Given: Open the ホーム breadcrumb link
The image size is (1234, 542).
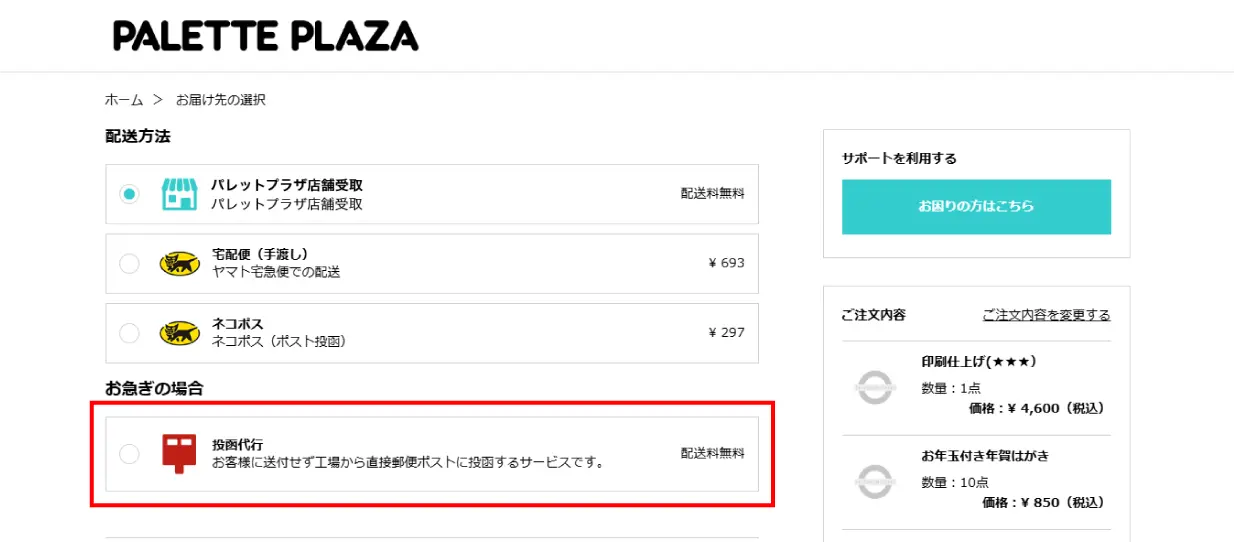Looking at the screenshot, I should pyautogui.click(x=124, y=100).
